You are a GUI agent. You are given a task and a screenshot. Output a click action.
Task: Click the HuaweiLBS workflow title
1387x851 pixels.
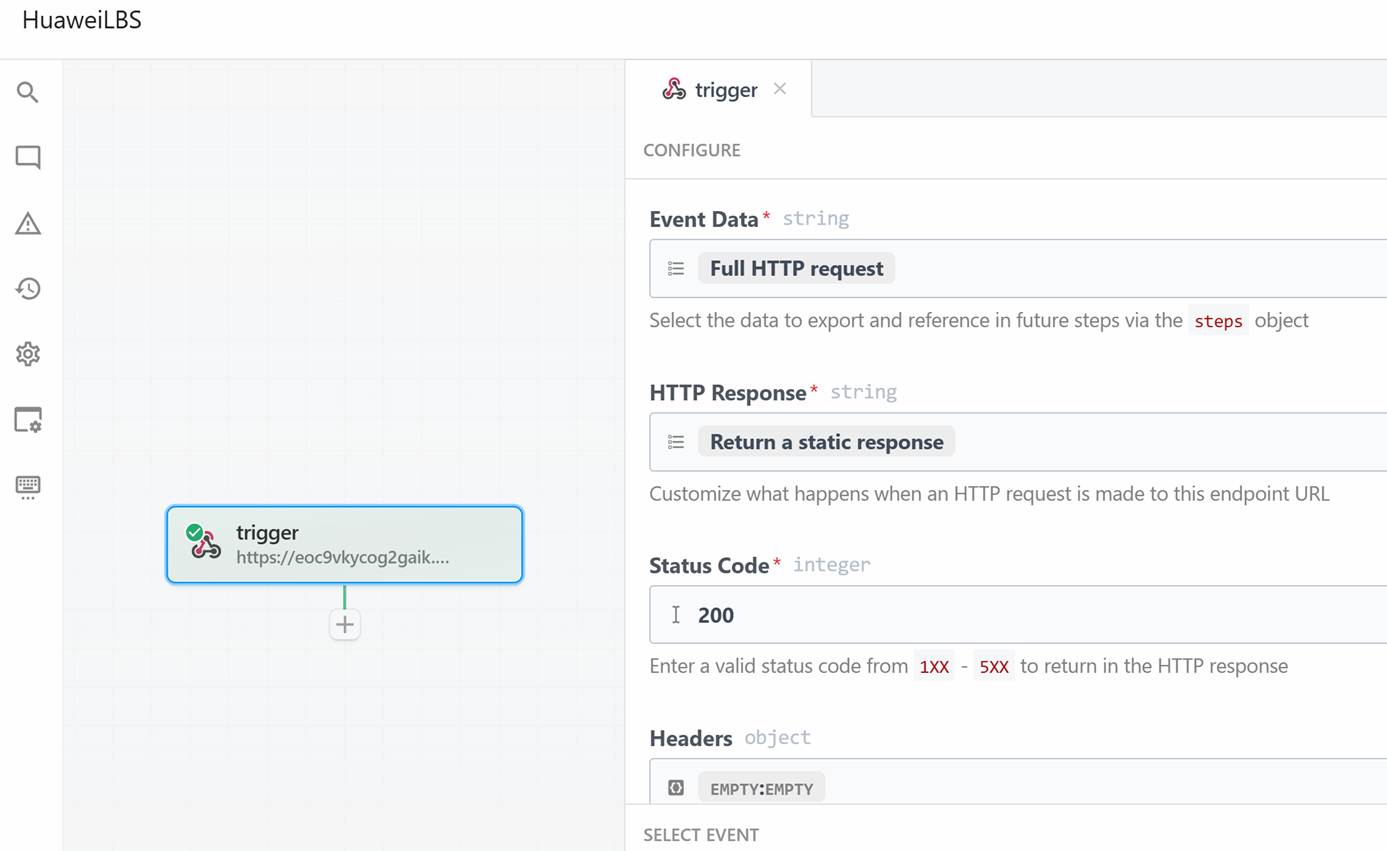82,20
